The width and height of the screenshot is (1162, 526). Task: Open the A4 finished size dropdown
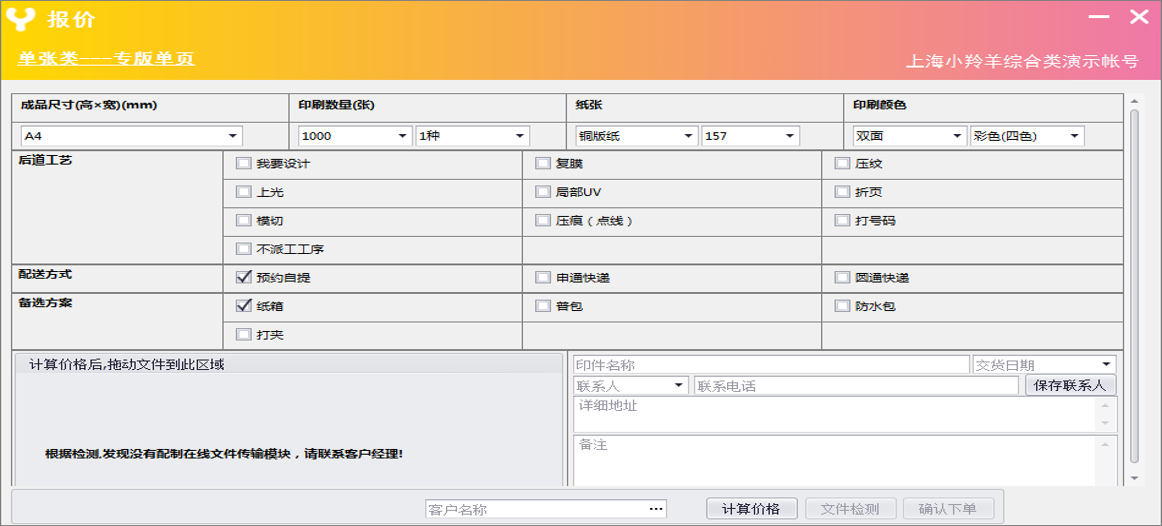tap(233, 136)
